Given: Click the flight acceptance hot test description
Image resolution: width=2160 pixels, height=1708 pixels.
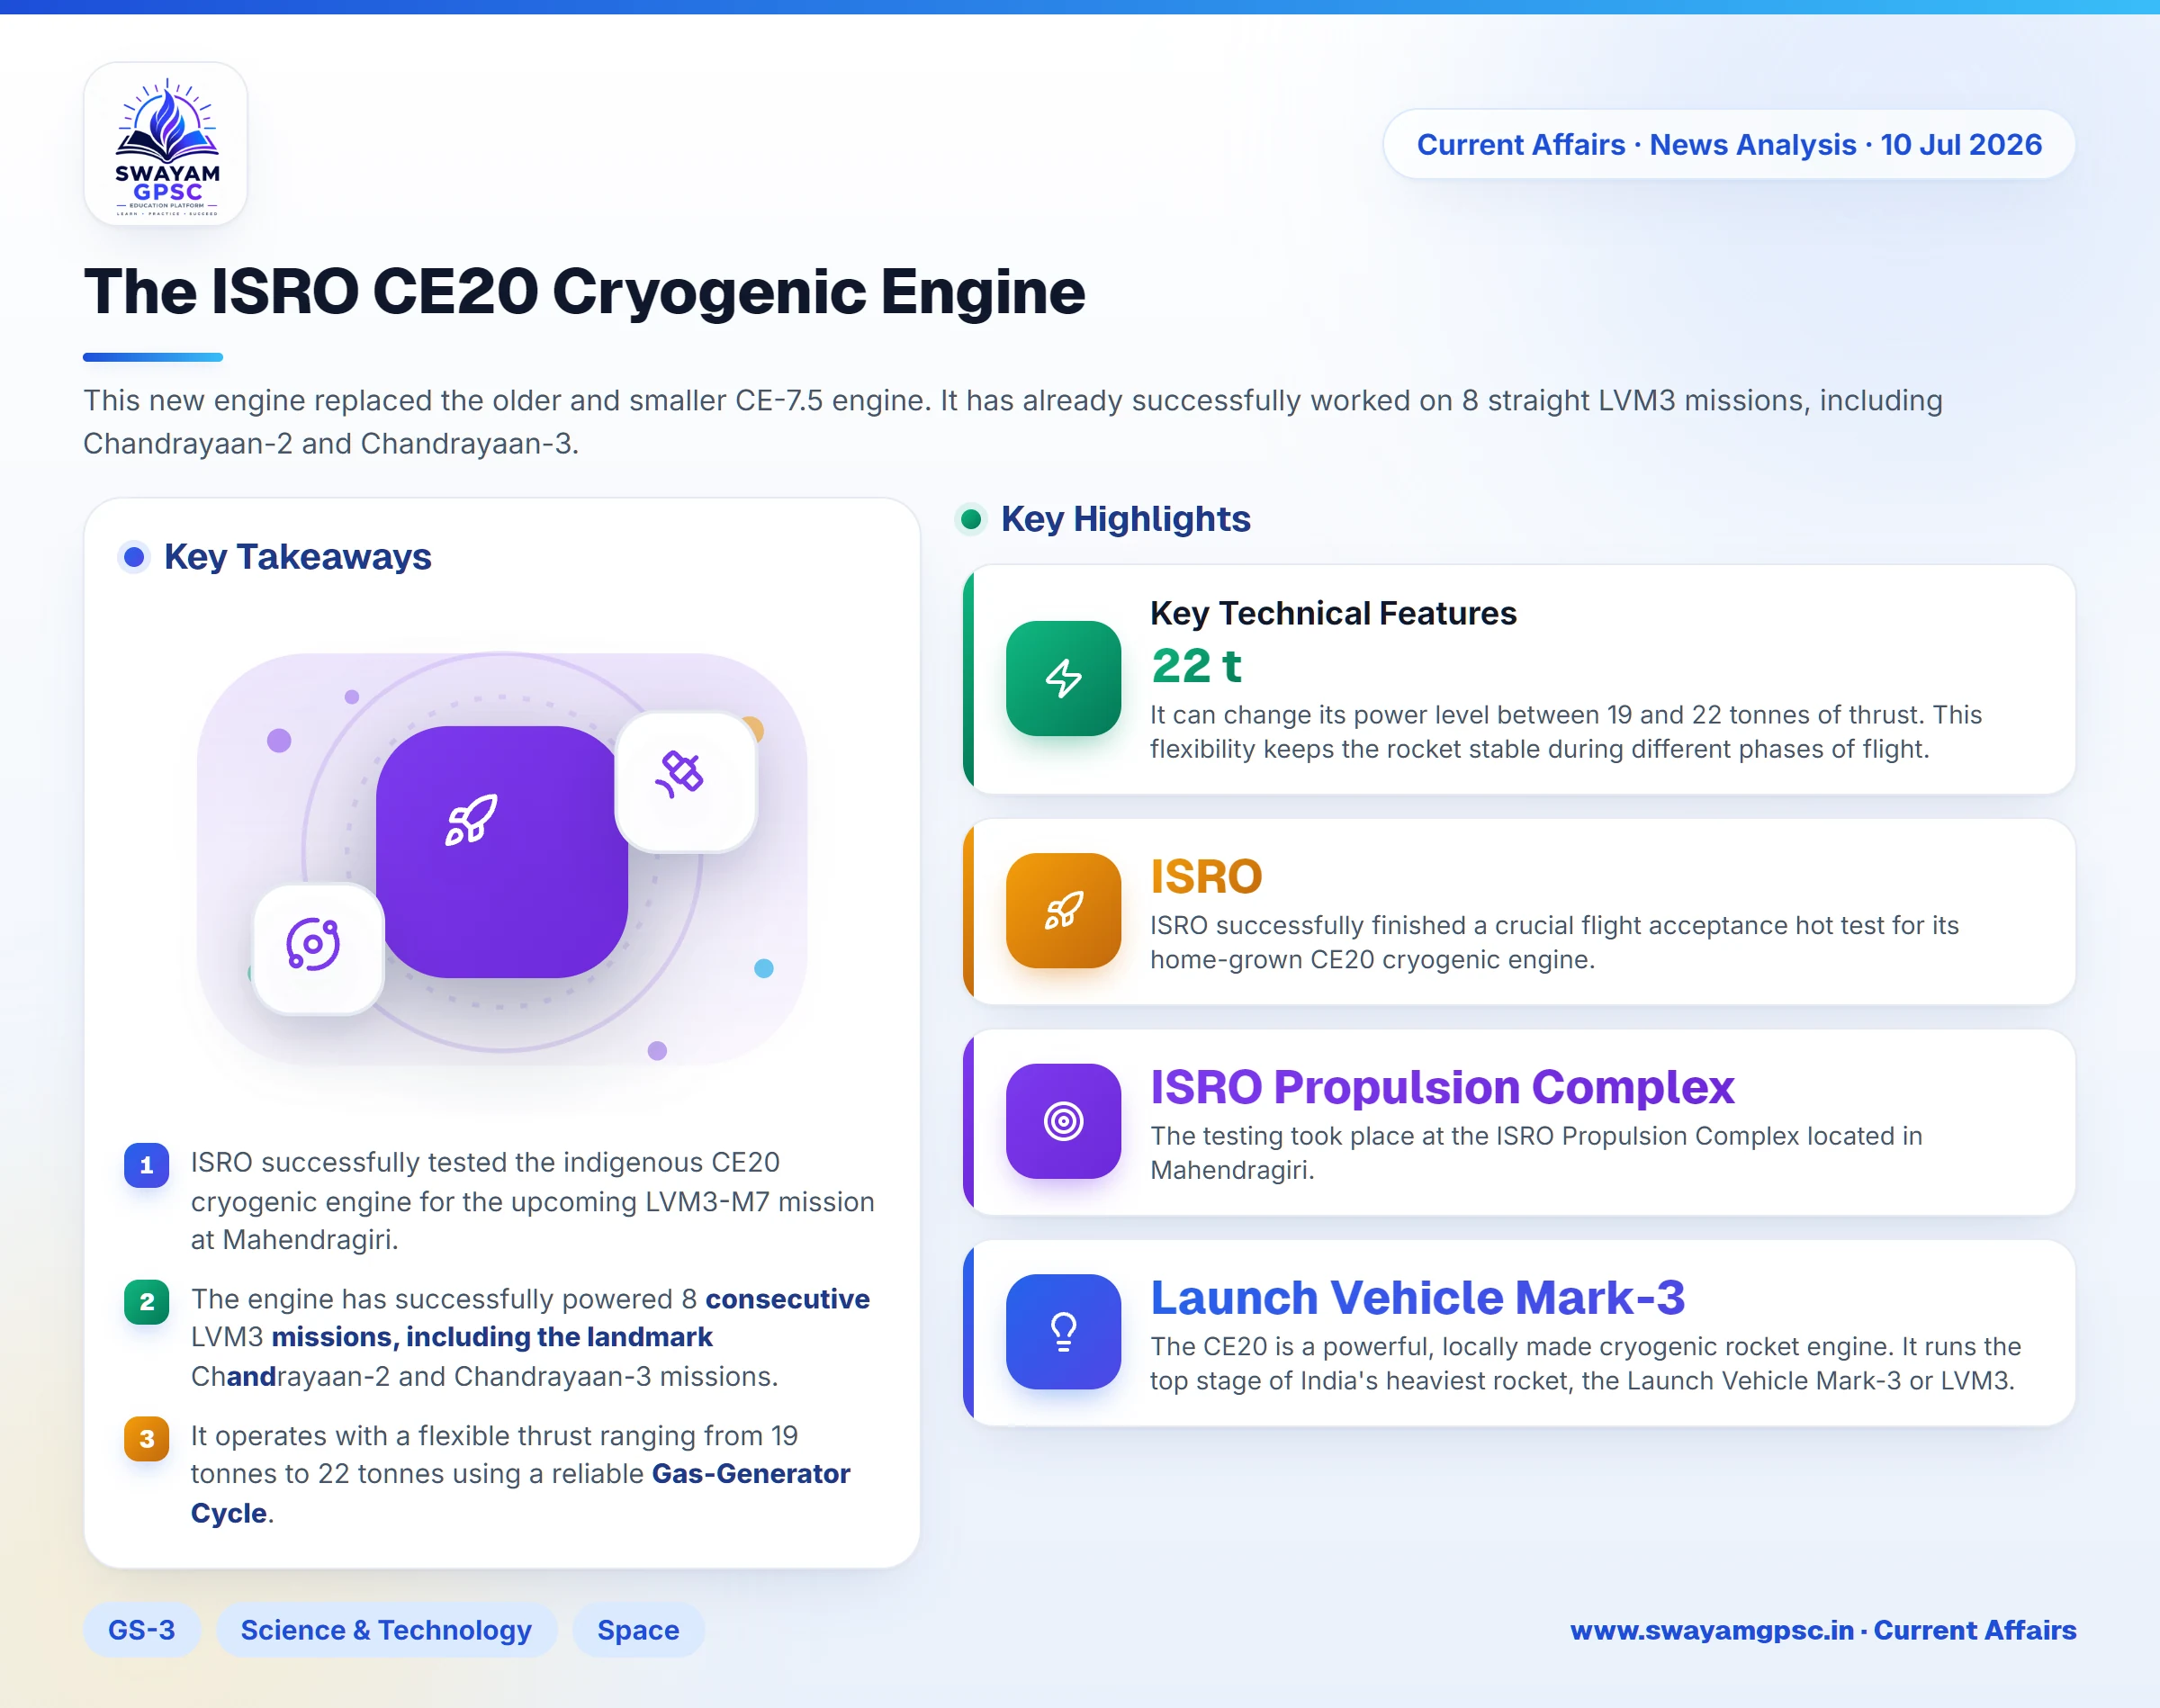Looking at the screenshot, I should [1554, 942].
